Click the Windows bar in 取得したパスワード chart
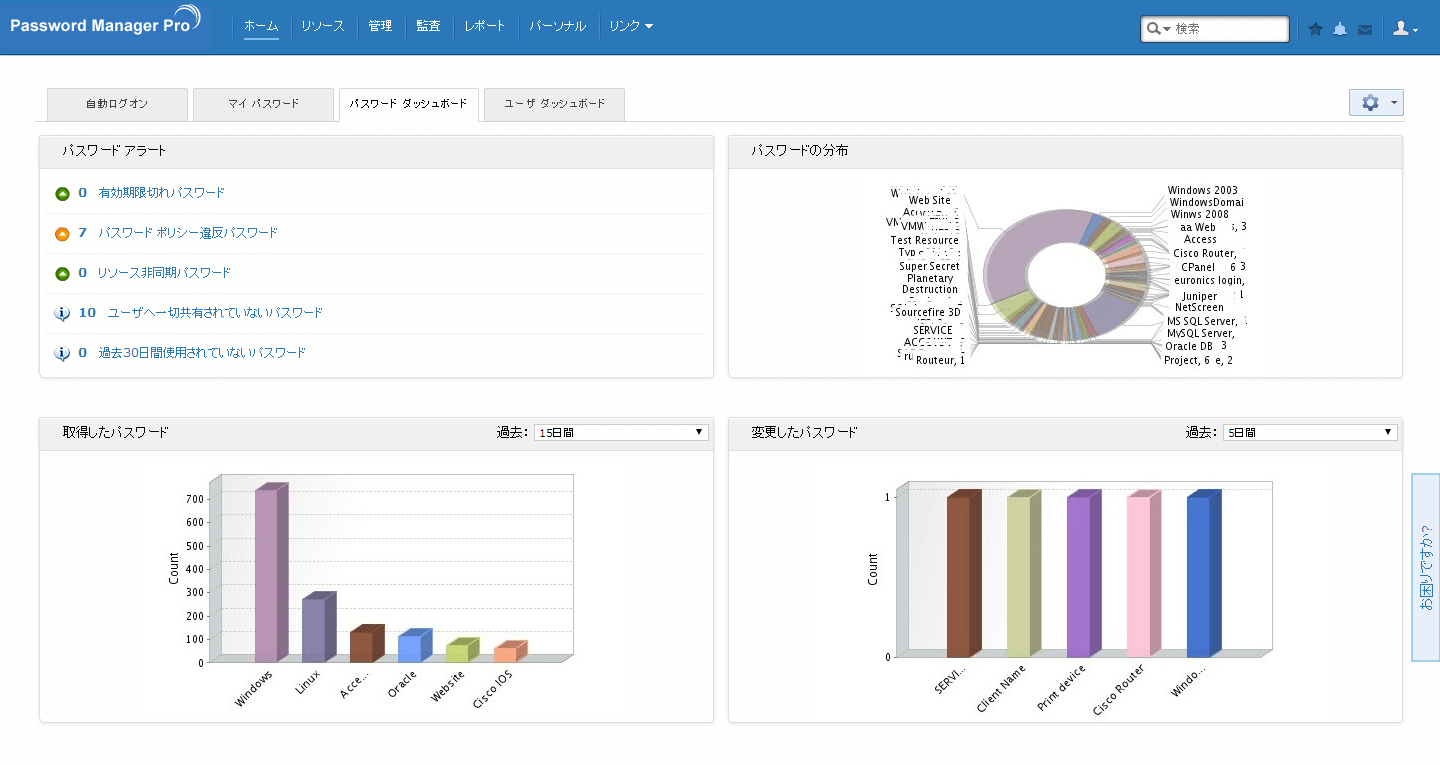Screen dimensions: 1440x765 click(271, 574)
